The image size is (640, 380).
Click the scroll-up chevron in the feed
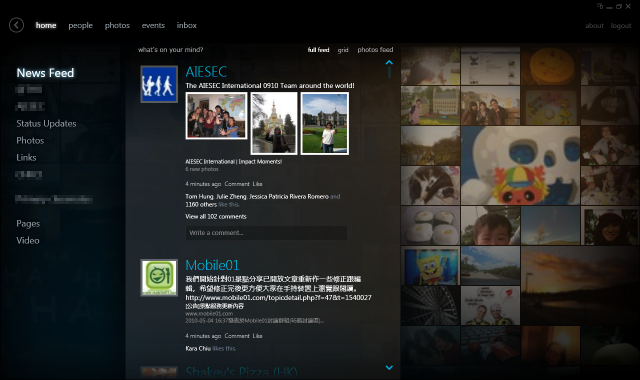pyautogui.click(x=389, y=62)
